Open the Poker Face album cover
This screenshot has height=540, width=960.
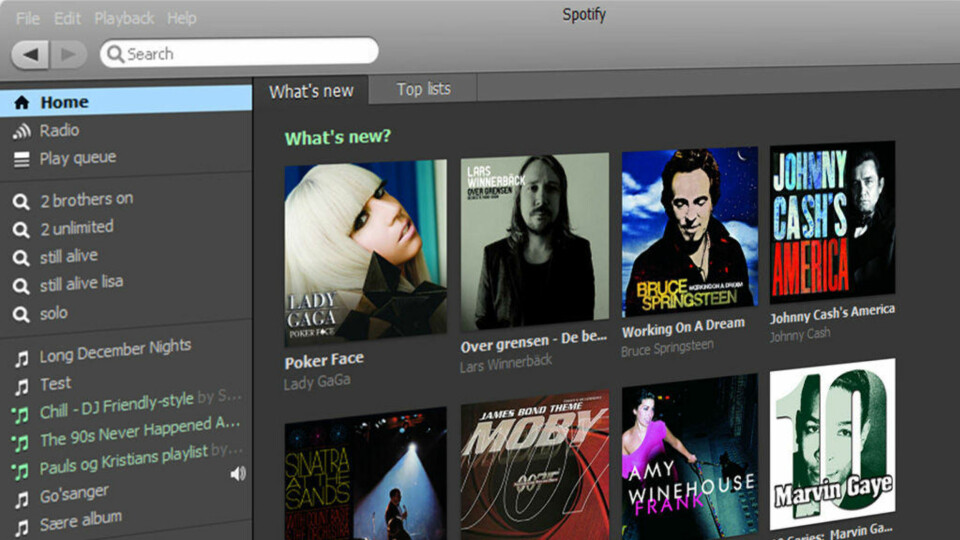click(365, 252)
